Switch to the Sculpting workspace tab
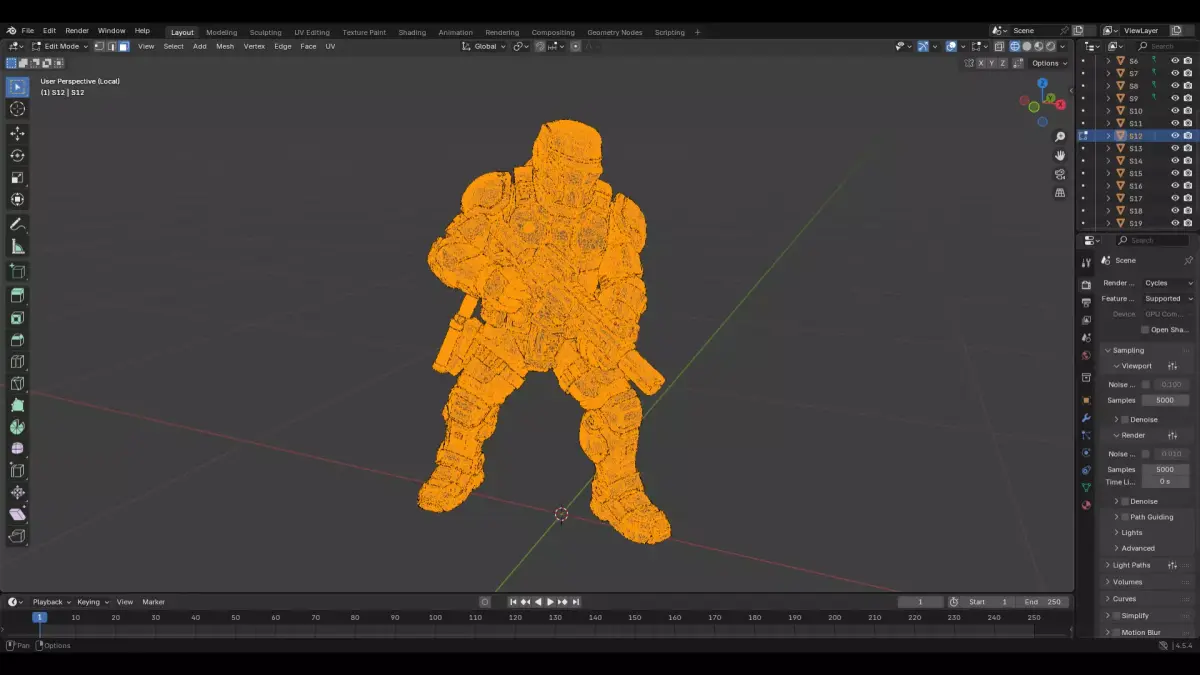 tap(265, 32)
